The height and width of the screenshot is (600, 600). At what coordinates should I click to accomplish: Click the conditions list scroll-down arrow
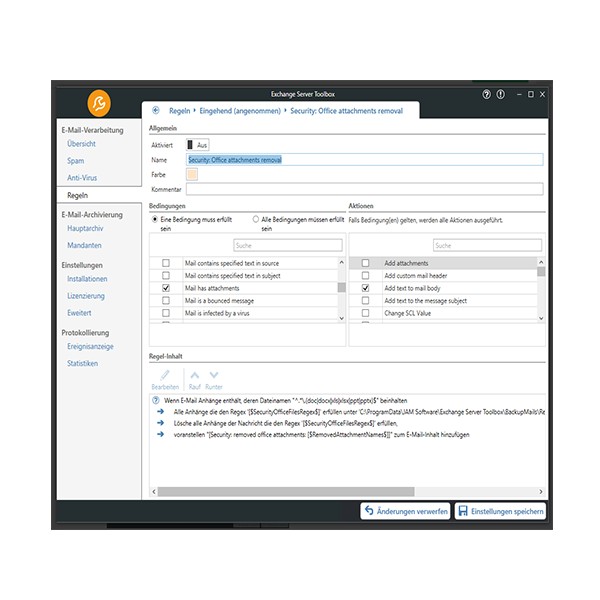342,318
